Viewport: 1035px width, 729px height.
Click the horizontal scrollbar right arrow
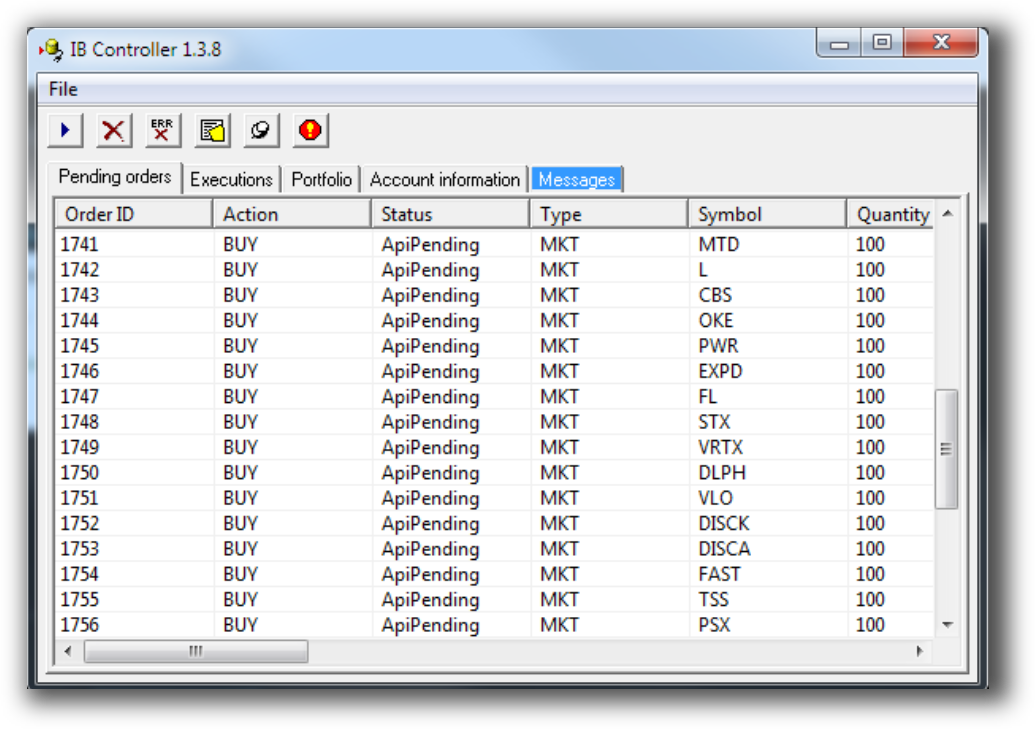(x=919, y=650)
